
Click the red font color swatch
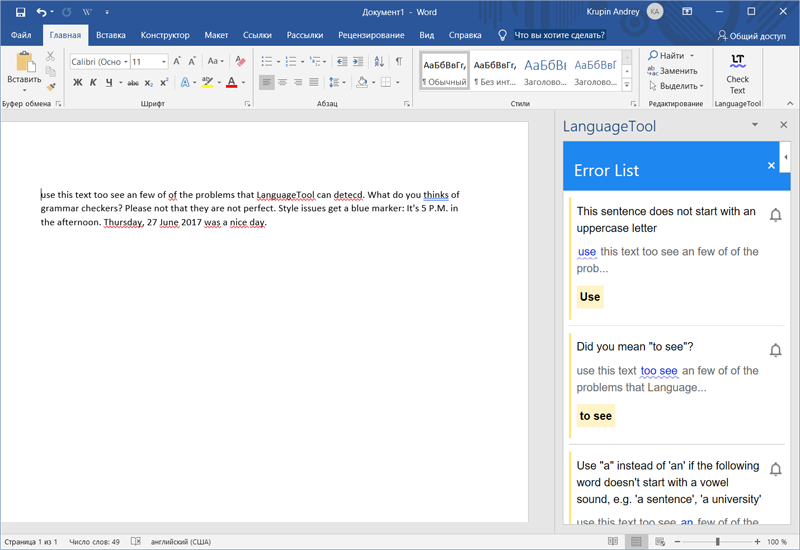pos(231,82)
